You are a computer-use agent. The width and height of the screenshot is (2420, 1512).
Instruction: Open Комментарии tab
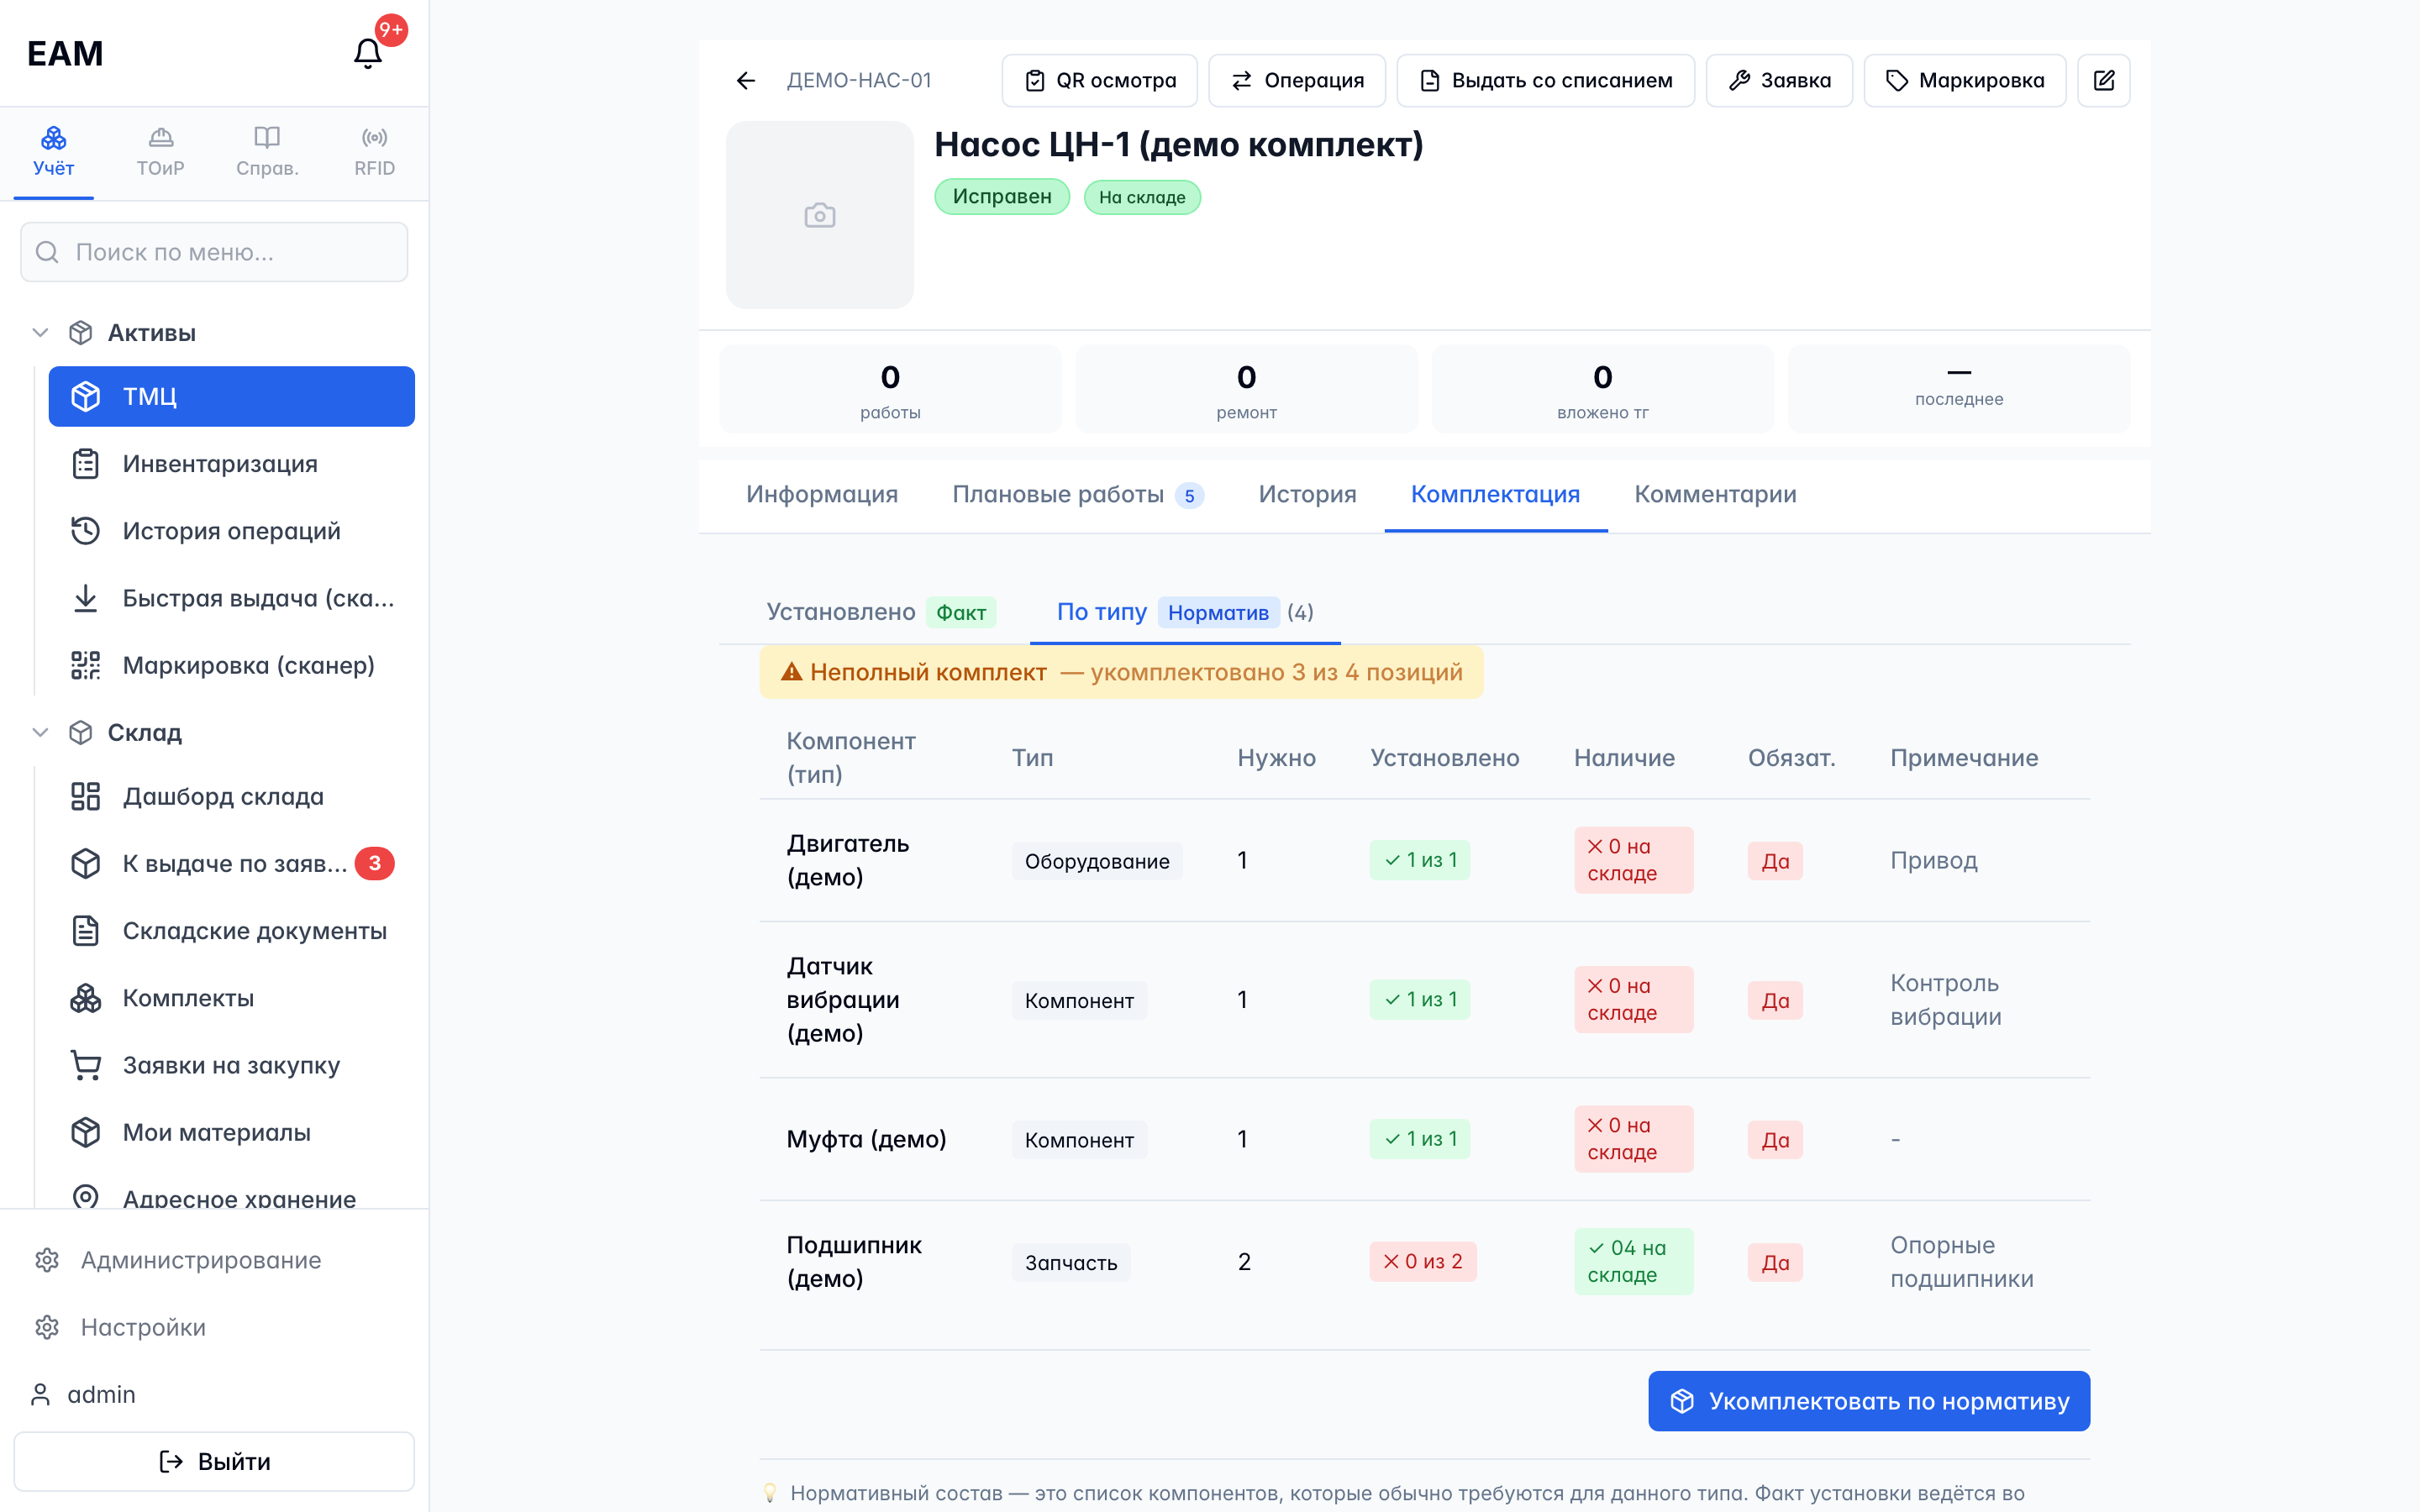1715,495
